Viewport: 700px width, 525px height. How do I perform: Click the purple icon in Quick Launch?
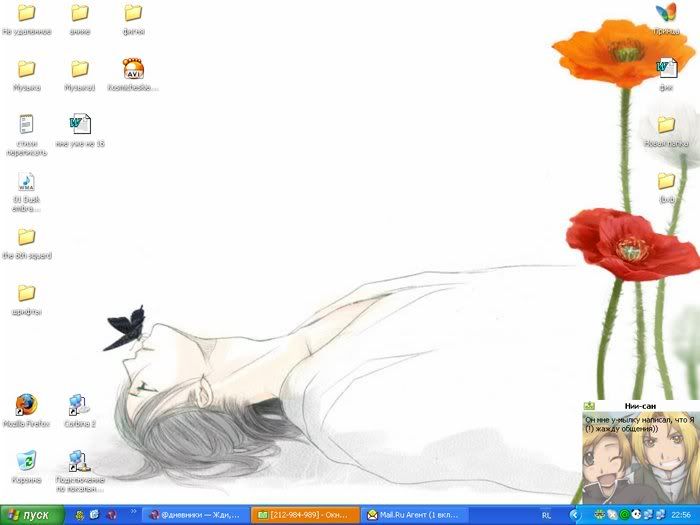[112, 515]
